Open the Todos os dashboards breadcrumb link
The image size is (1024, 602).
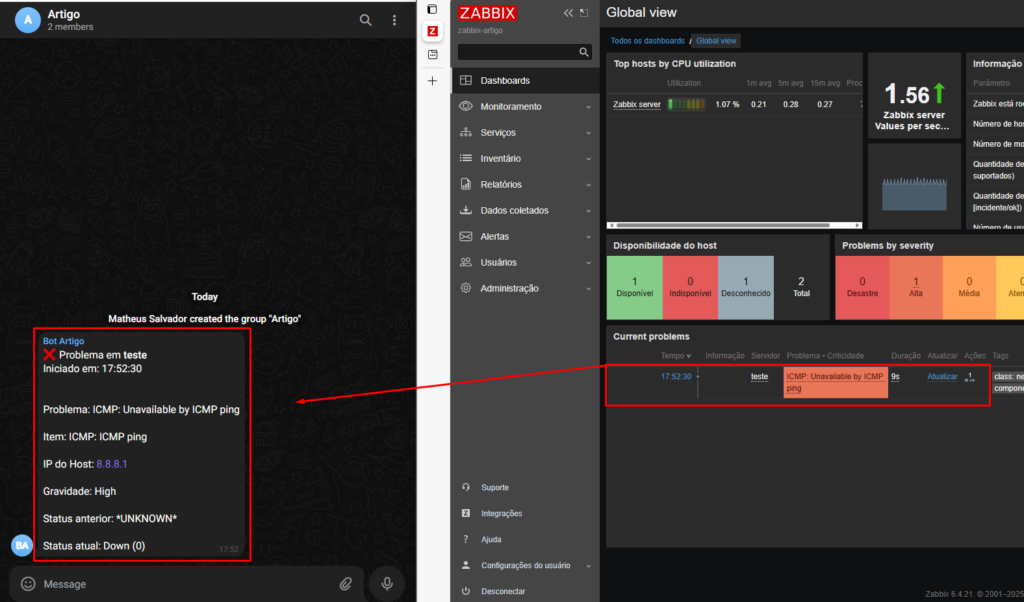(647, 40)
